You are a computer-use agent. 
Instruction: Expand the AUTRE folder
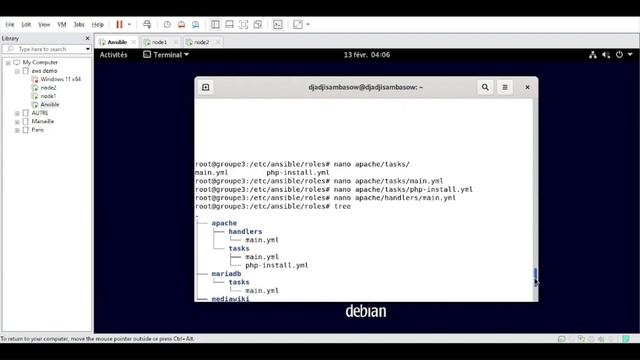[17, 113]
